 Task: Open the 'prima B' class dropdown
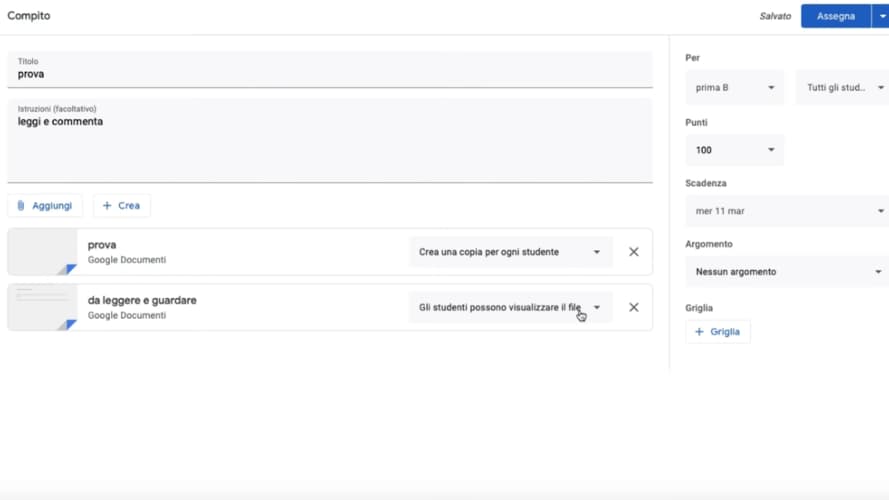[735, 88]
